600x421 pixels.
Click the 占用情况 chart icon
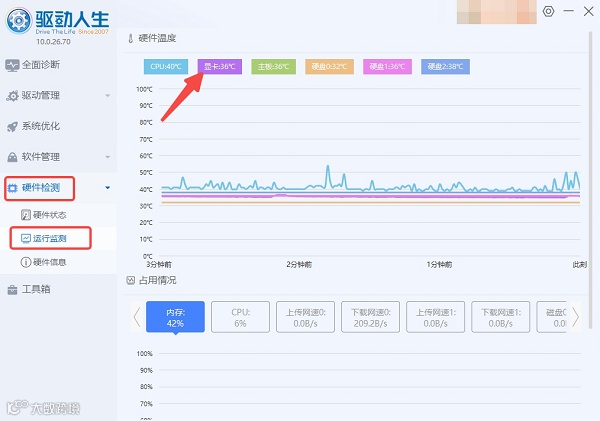(x=130, y=281)
